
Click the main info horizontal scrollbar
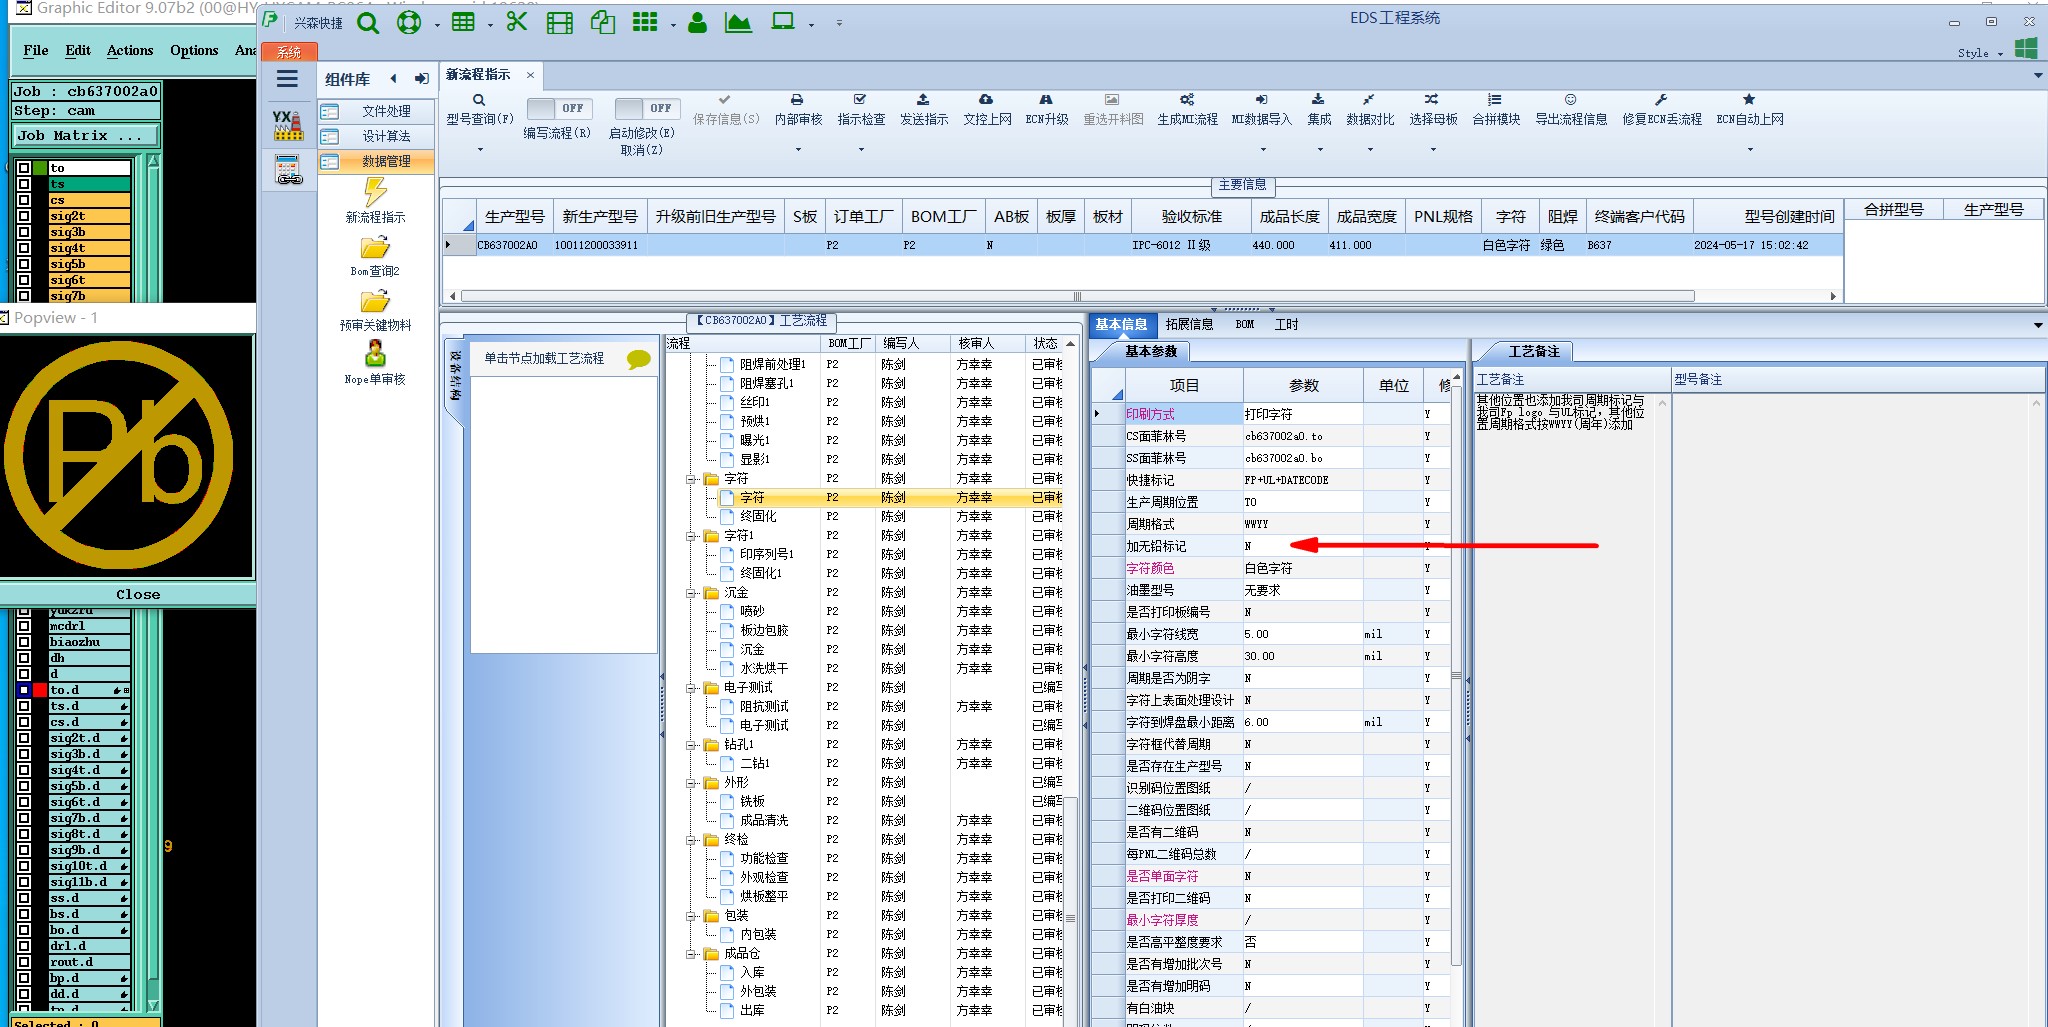click(1077, 296)
